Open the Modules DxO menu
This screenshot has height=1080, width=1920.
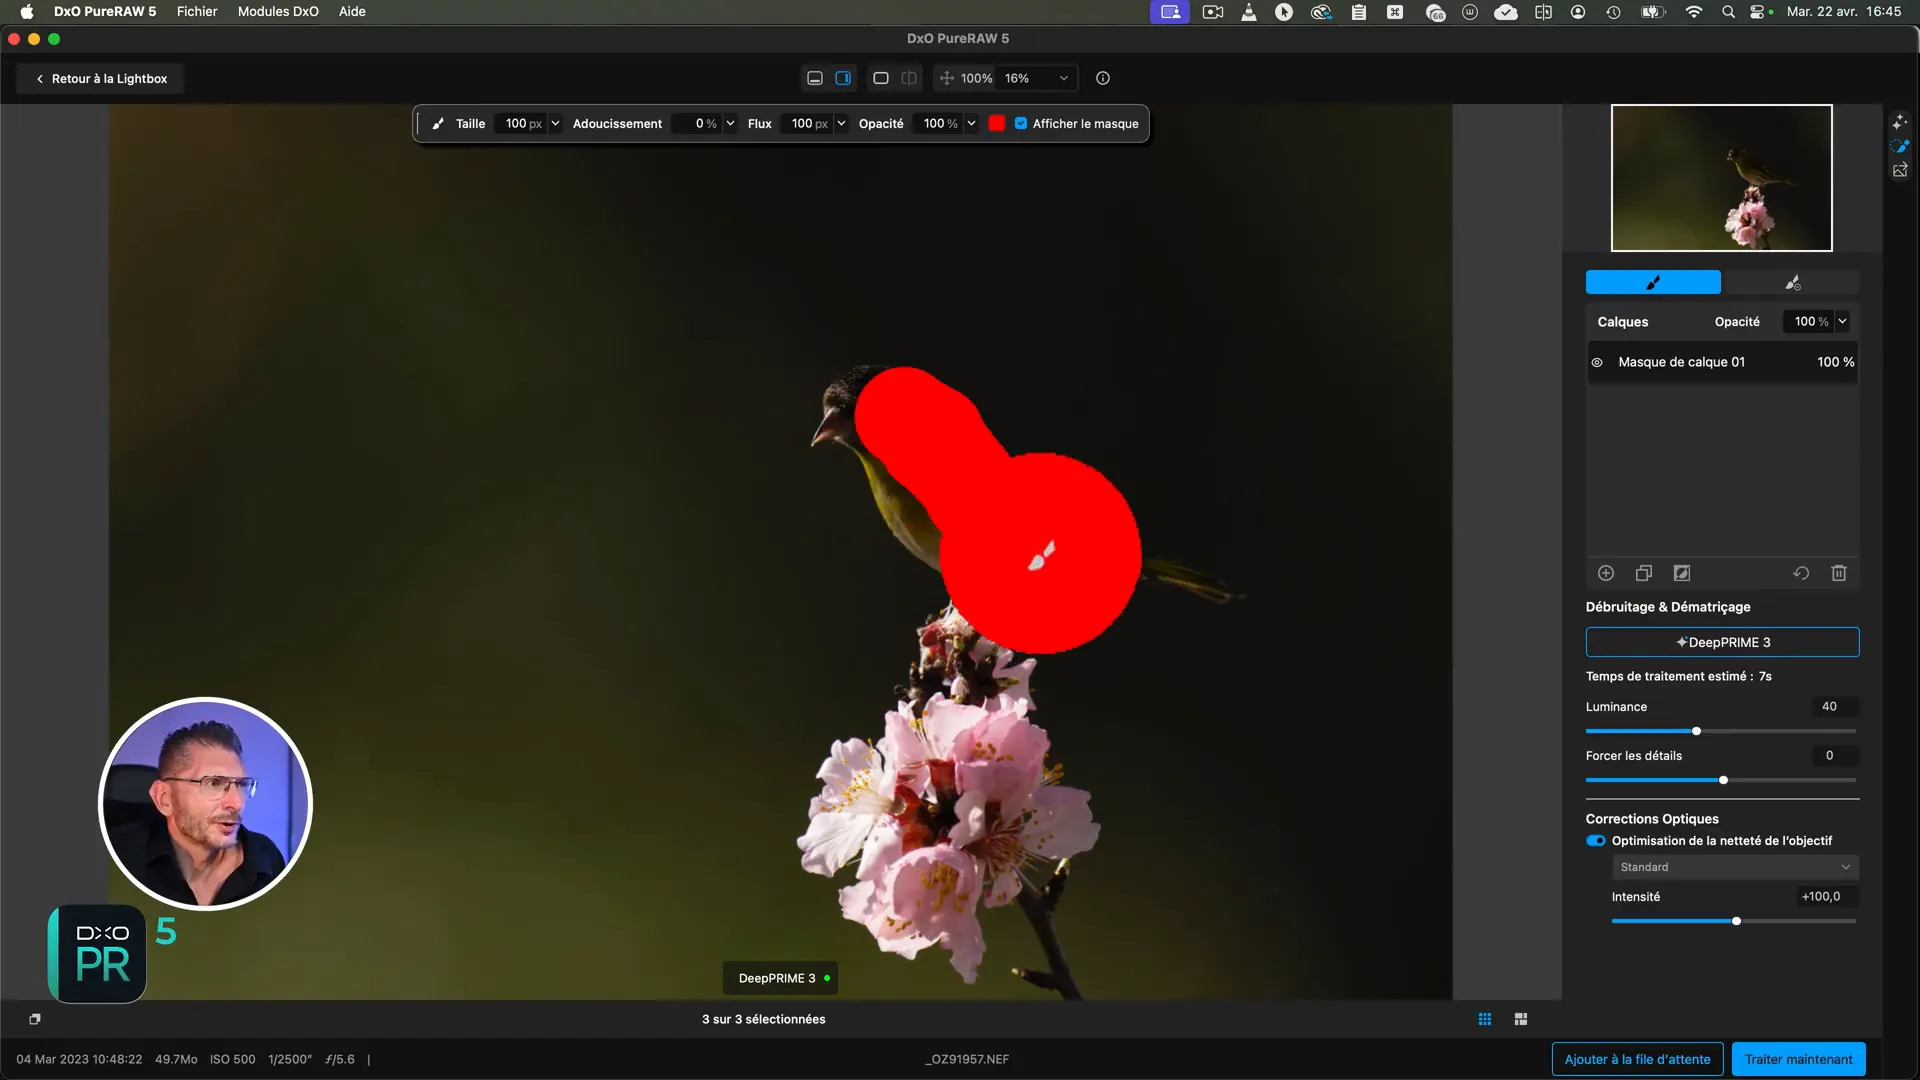pyautogui.click(x=278, y=11)
